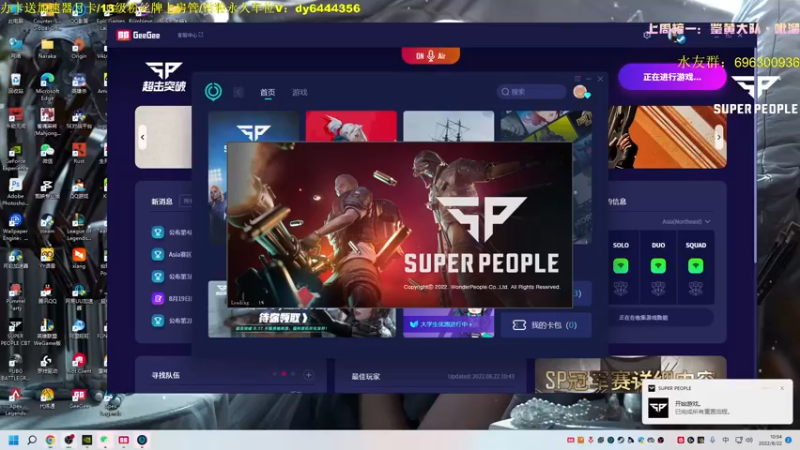This screenshot has width=800, height=450.
Task: Click the ON Air microphone button
Action: tap(431, 56)
